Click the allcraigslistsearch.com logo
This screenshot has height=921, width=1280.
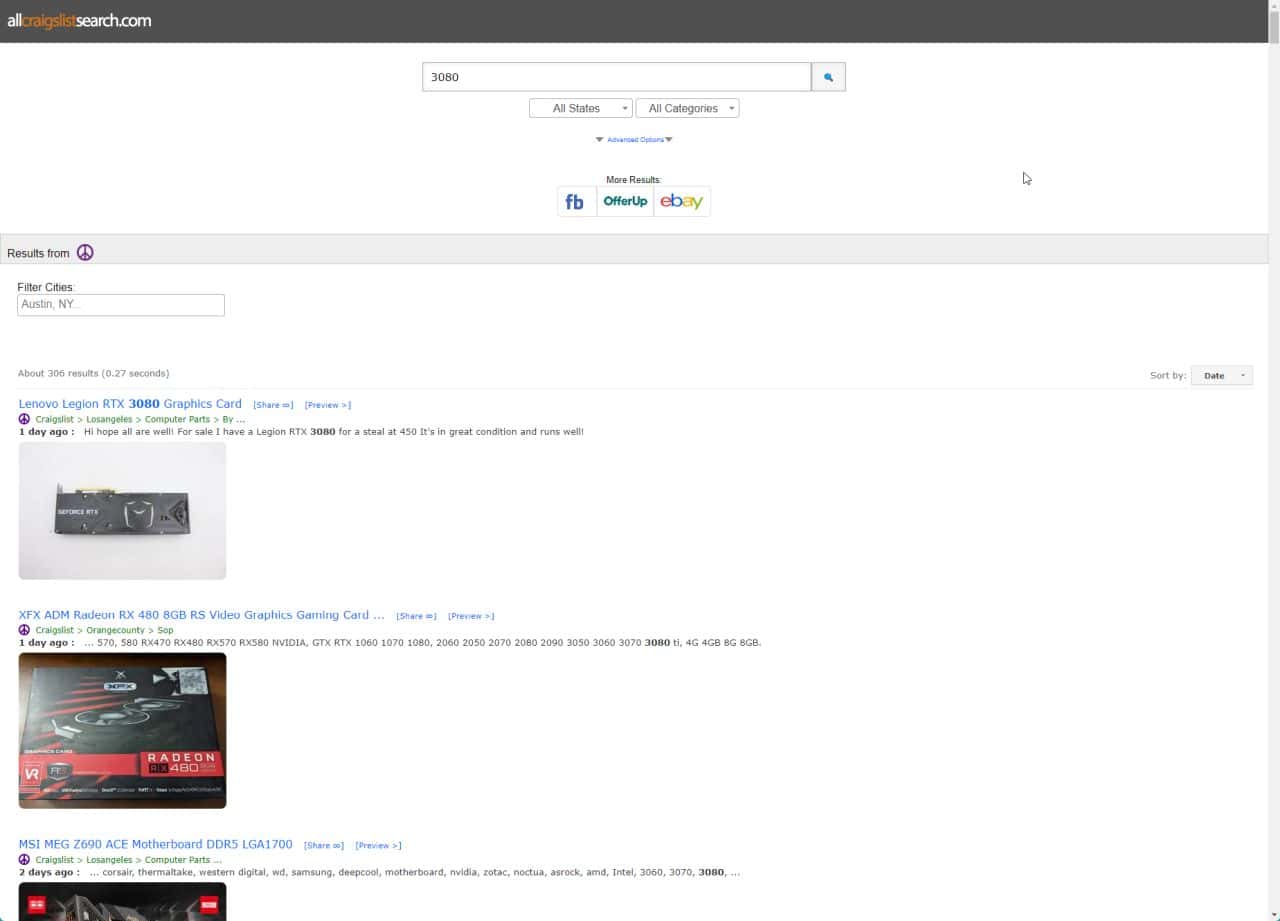tap(79, 21)
